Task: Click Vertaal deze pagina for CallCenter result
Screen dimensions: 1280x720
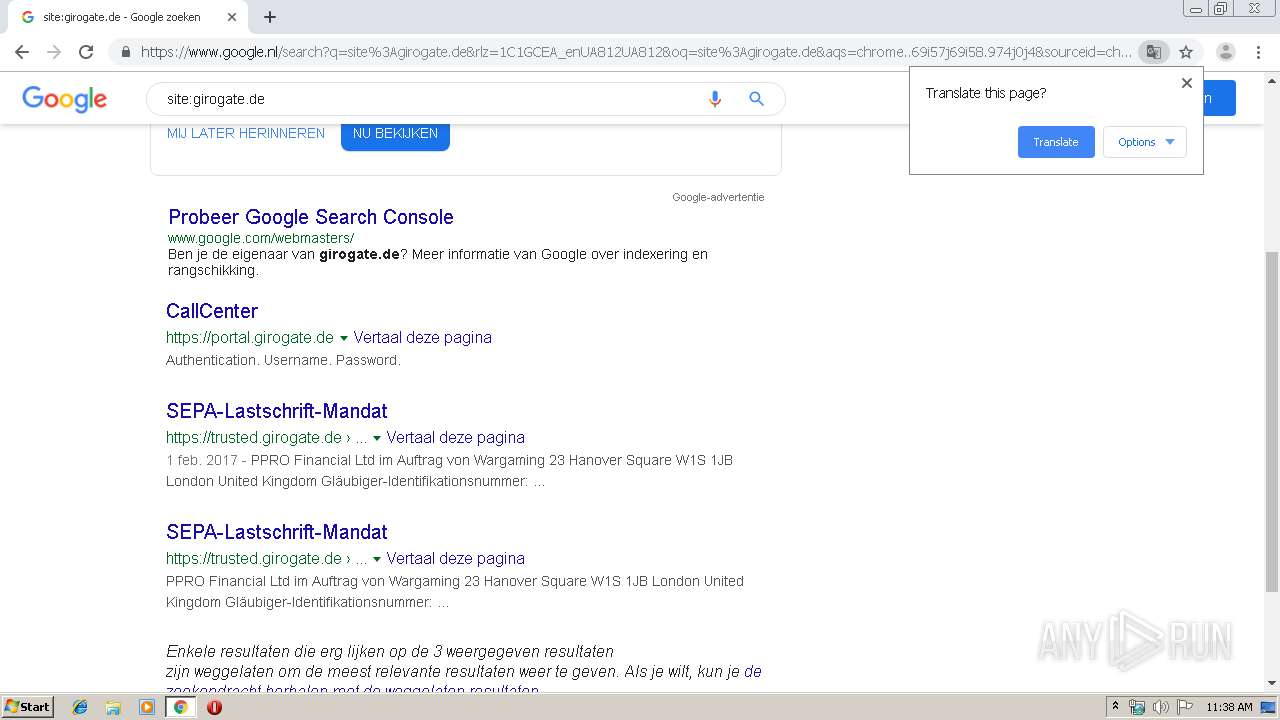Action: click(423, 338)
